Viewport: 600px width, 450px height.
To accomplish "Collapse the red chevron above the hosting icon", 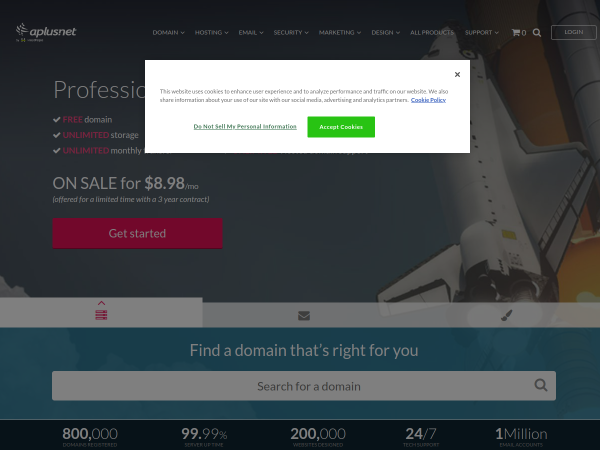I will [101, 303].
